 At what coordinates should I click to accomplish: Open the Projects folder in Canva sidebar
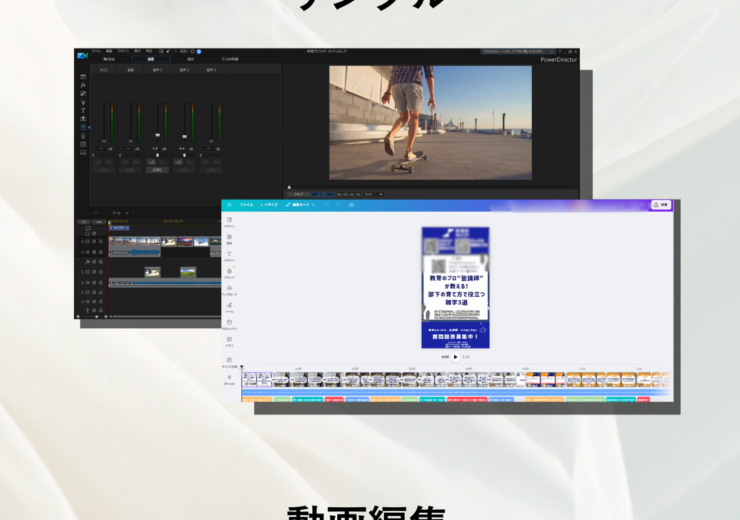point(230,324)
